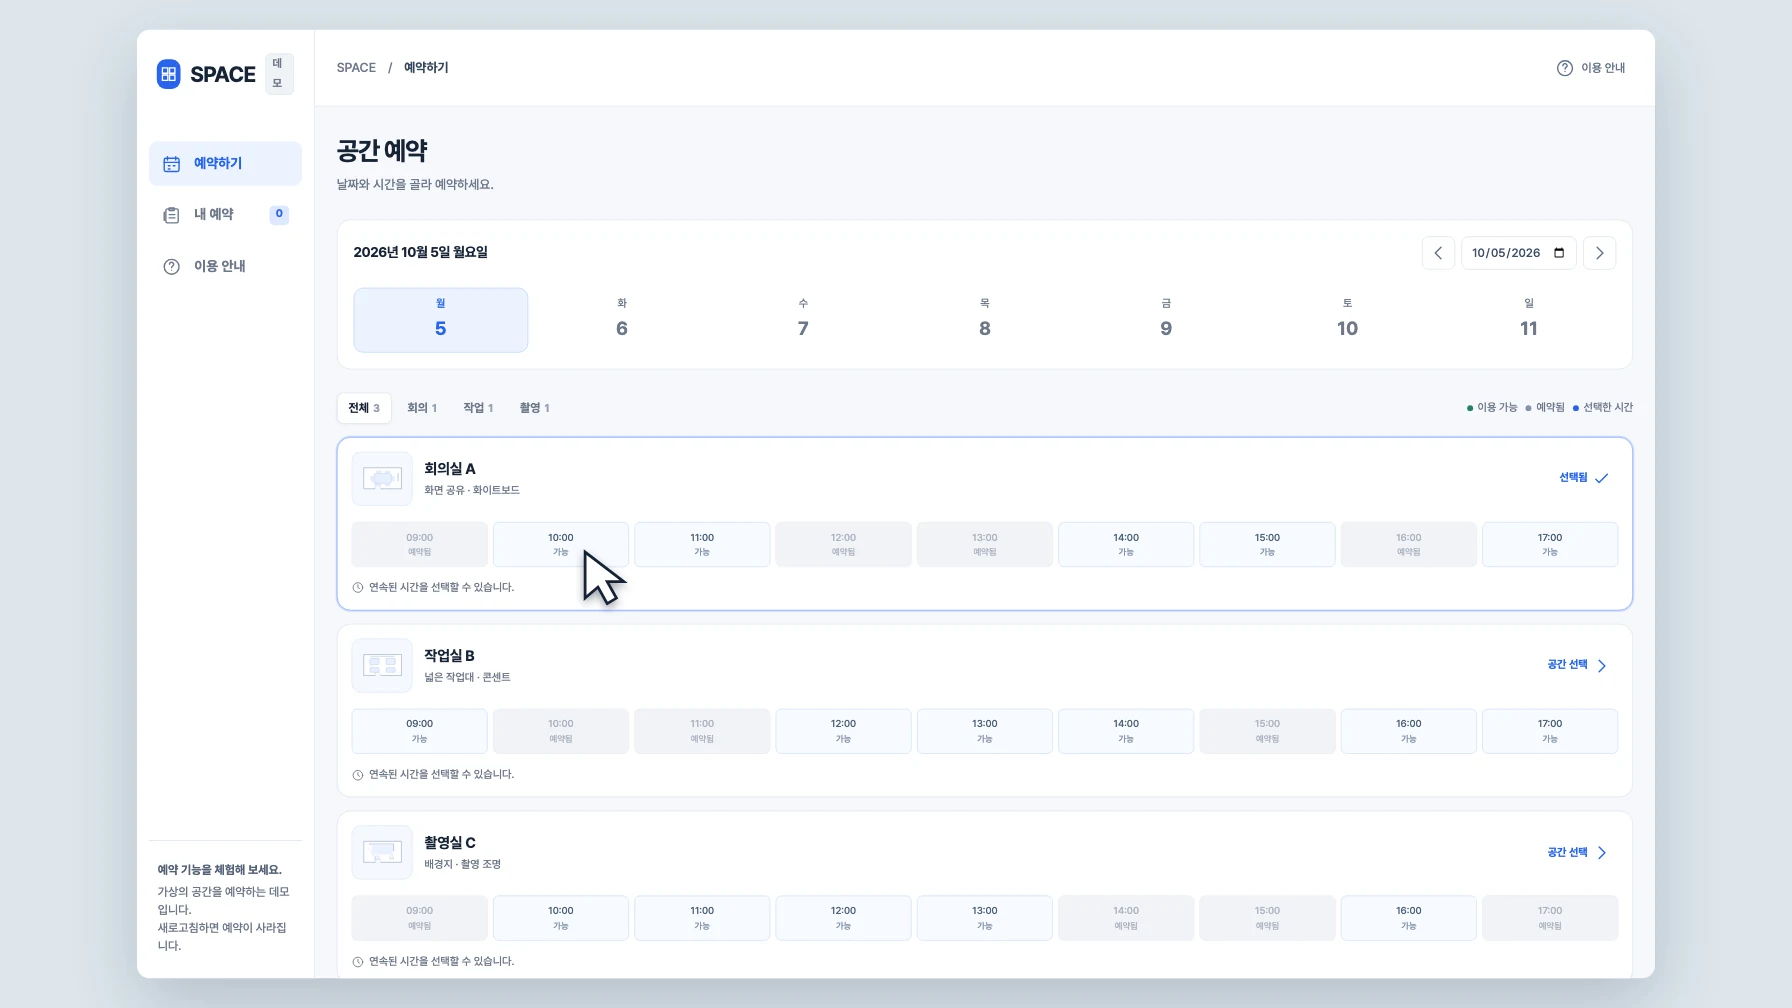1792x1008 pixels.
Task: Click the 작업실 B room thumbnail
Action: point(382,666)
